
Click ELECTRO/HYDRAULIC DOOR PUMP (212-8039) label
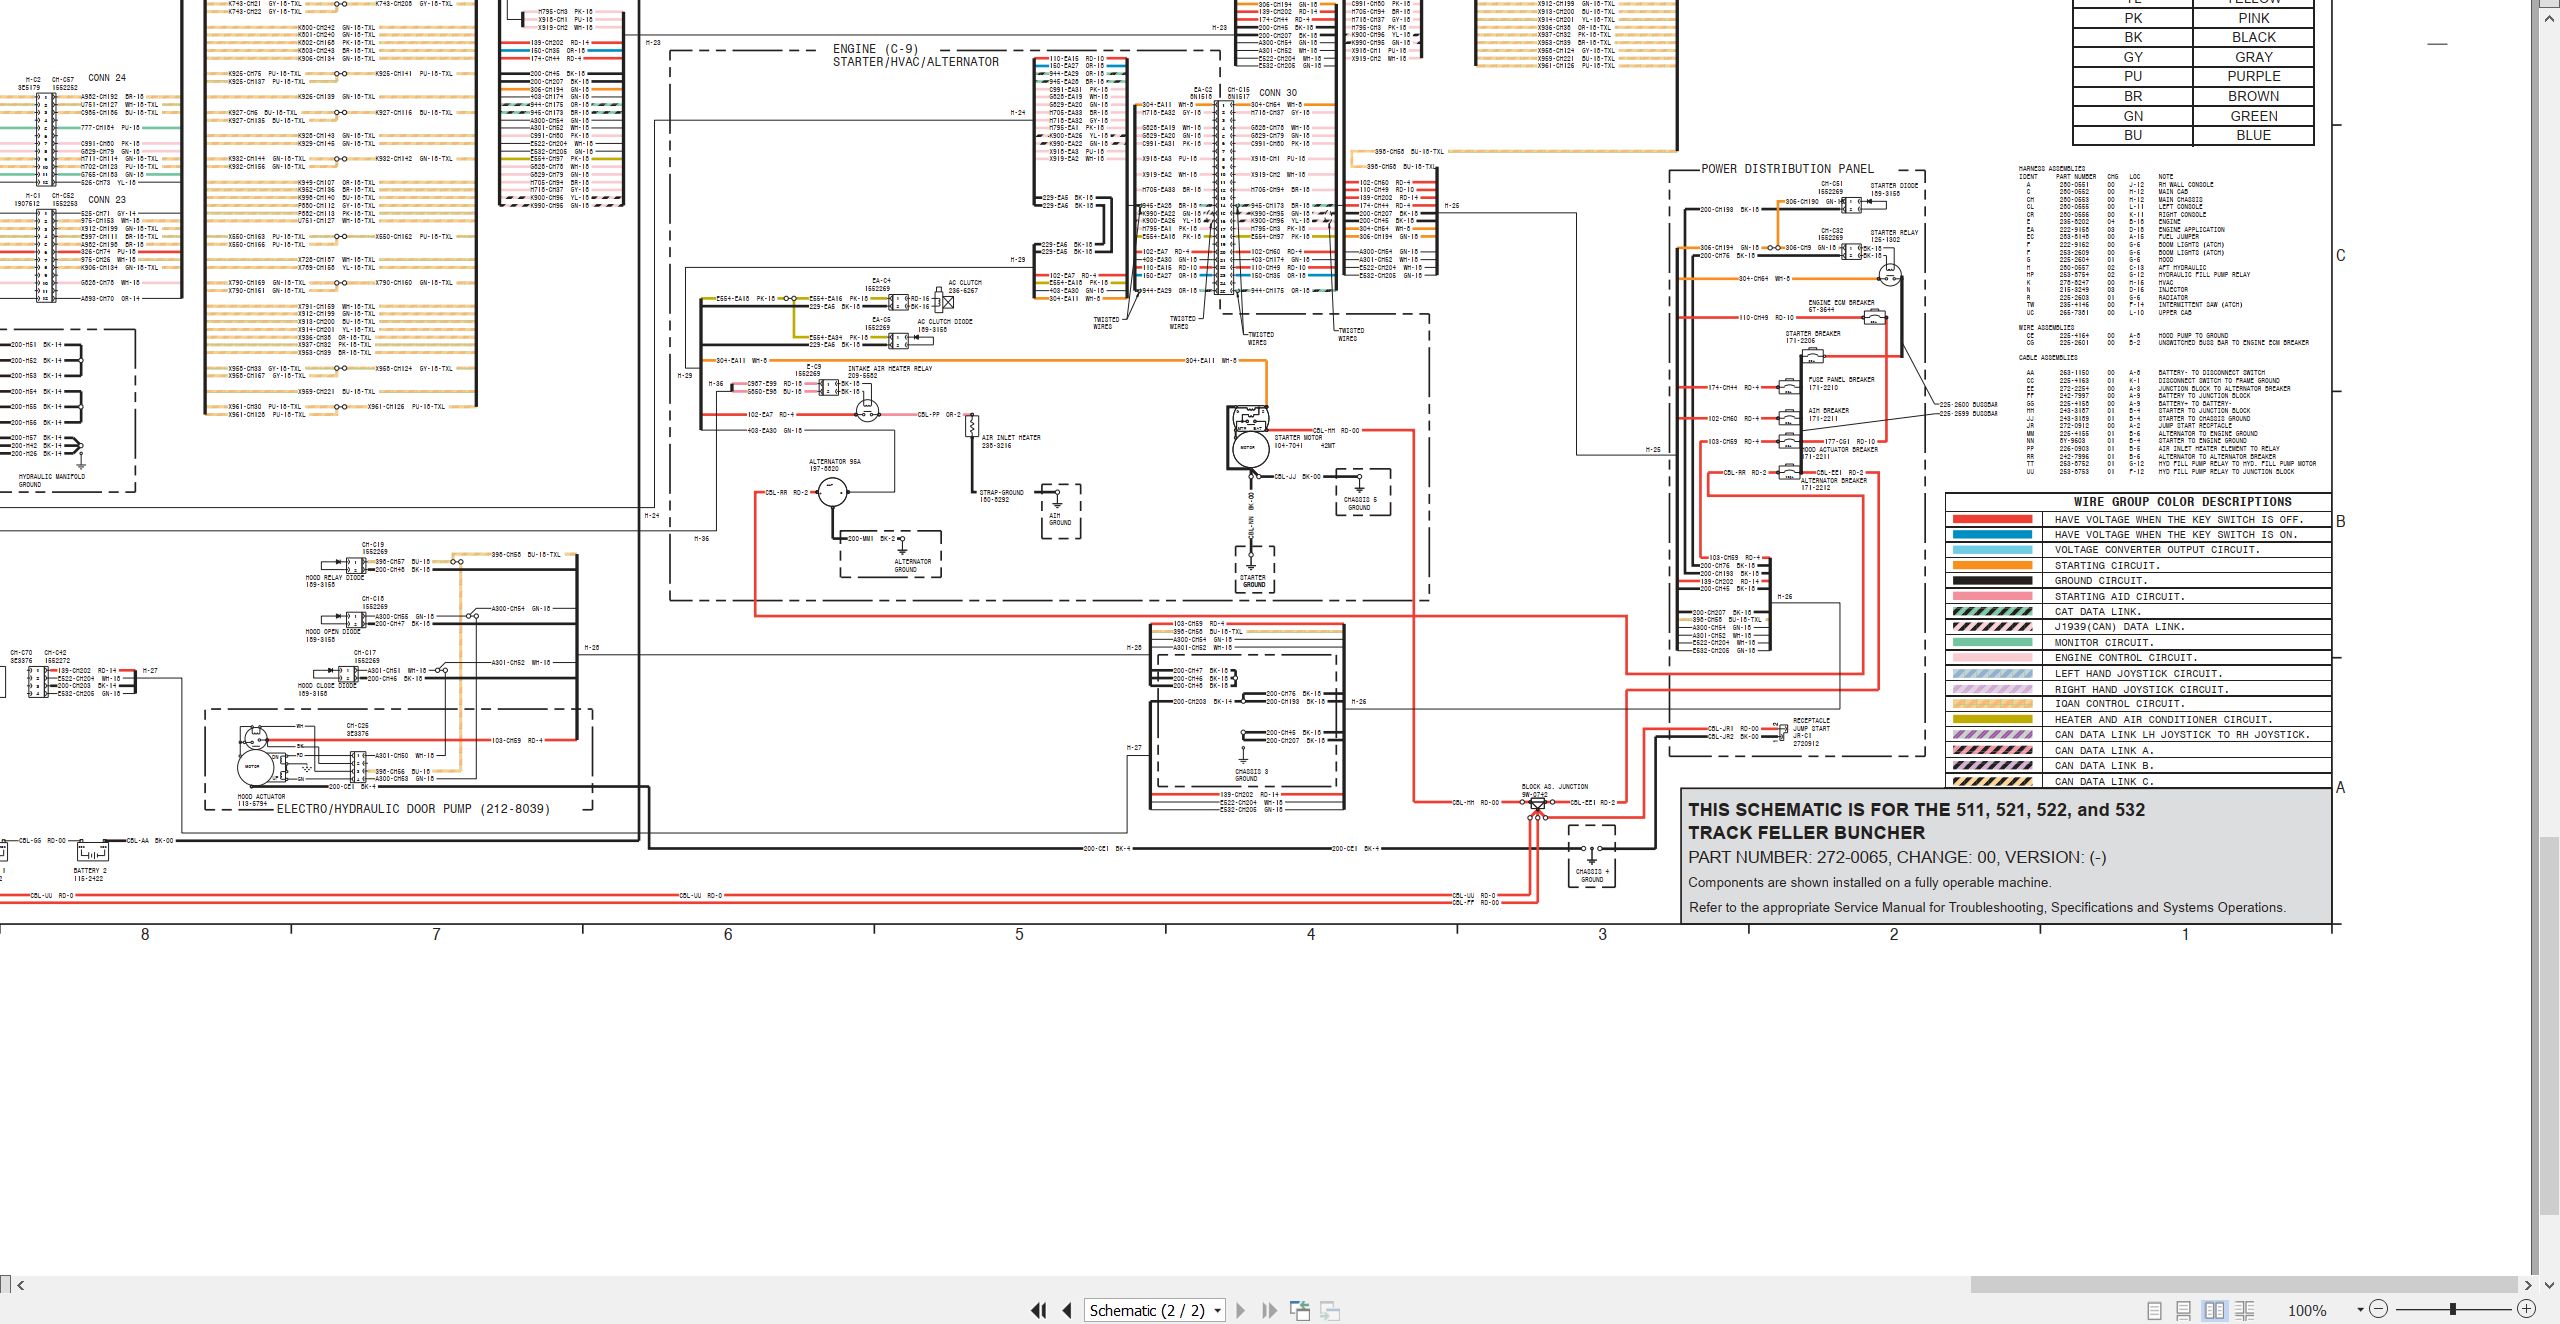tap(413, 809)
